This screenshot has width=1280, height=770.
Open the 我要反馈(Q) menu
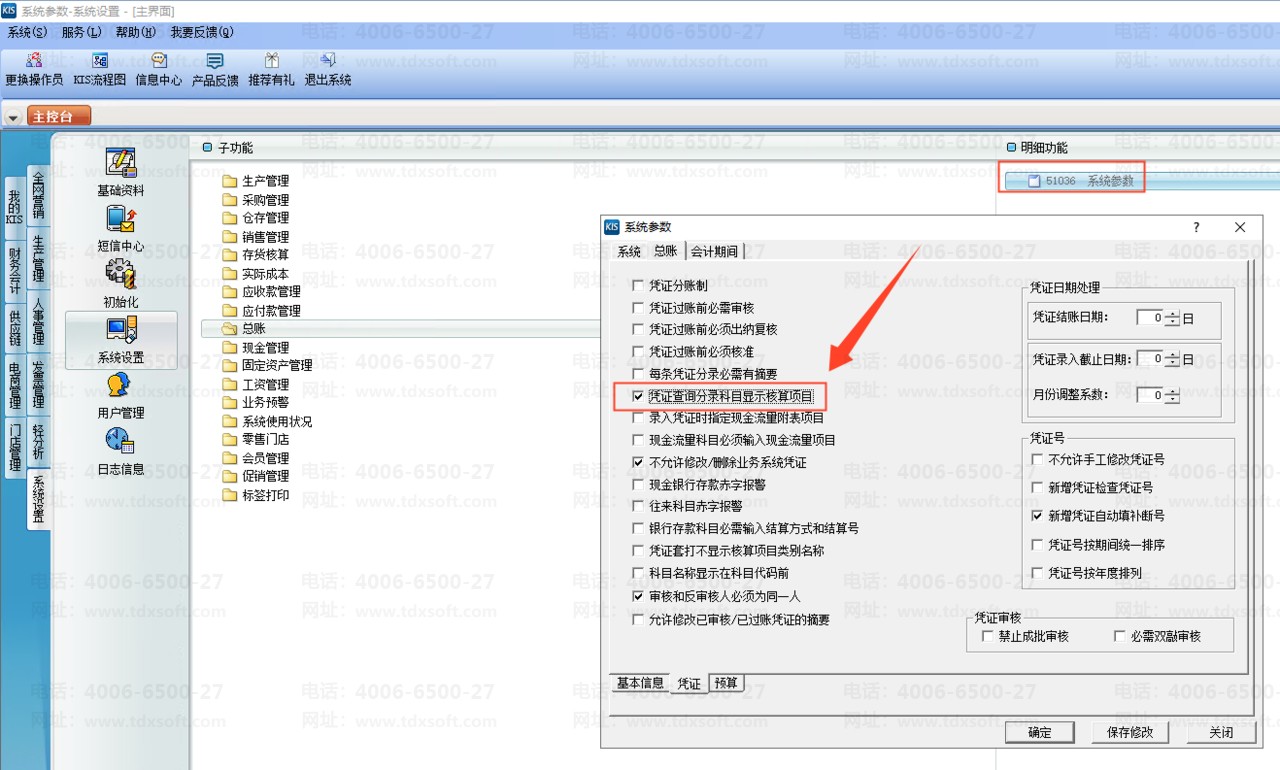[x=202, y=33]
